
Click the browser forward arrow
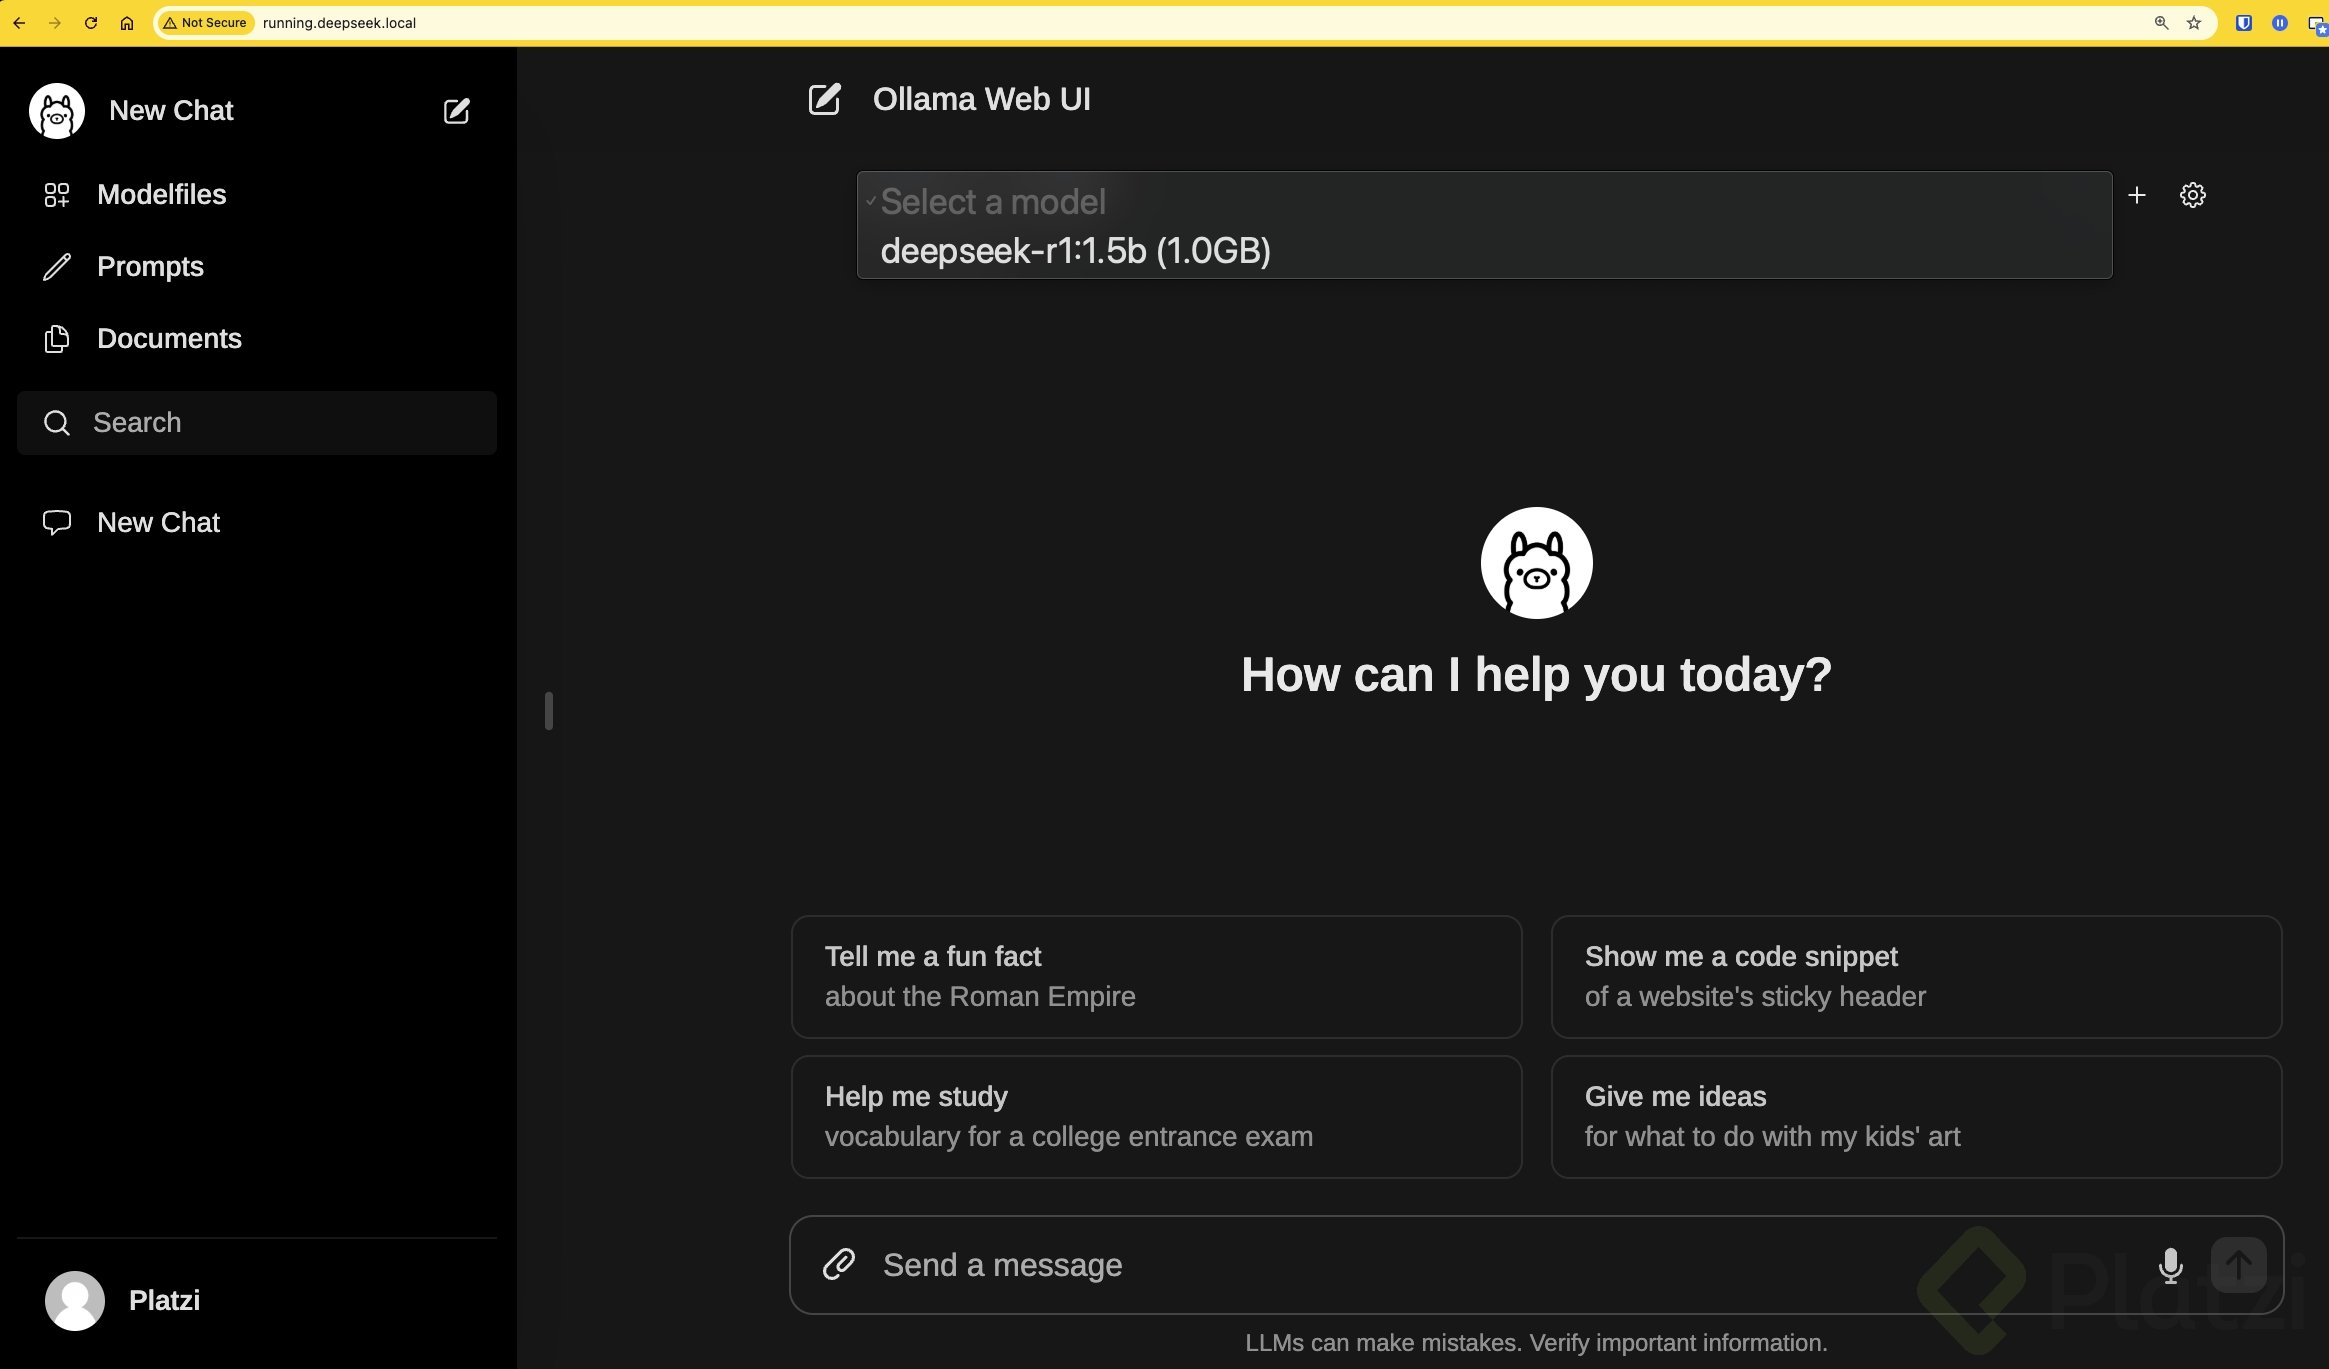pyautogui.click(x=55, y=23)
